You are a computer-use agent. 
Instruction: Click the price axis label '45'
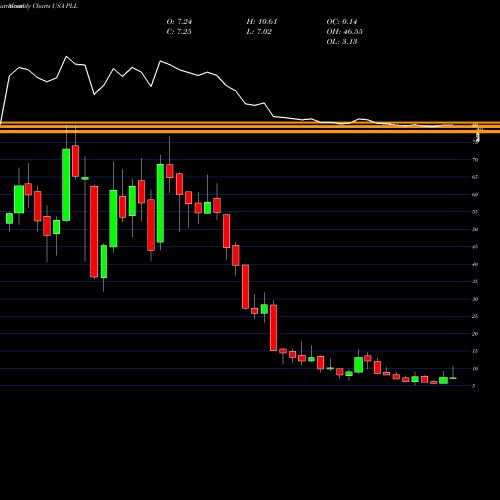coord(475,247)
